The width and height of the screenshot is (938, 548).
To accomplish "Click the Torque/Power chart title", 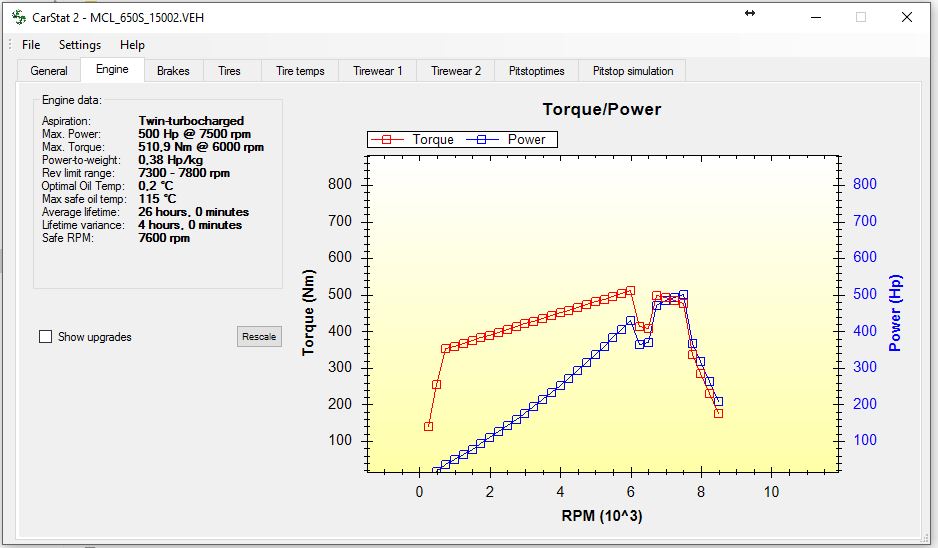I will click(601, 109).
